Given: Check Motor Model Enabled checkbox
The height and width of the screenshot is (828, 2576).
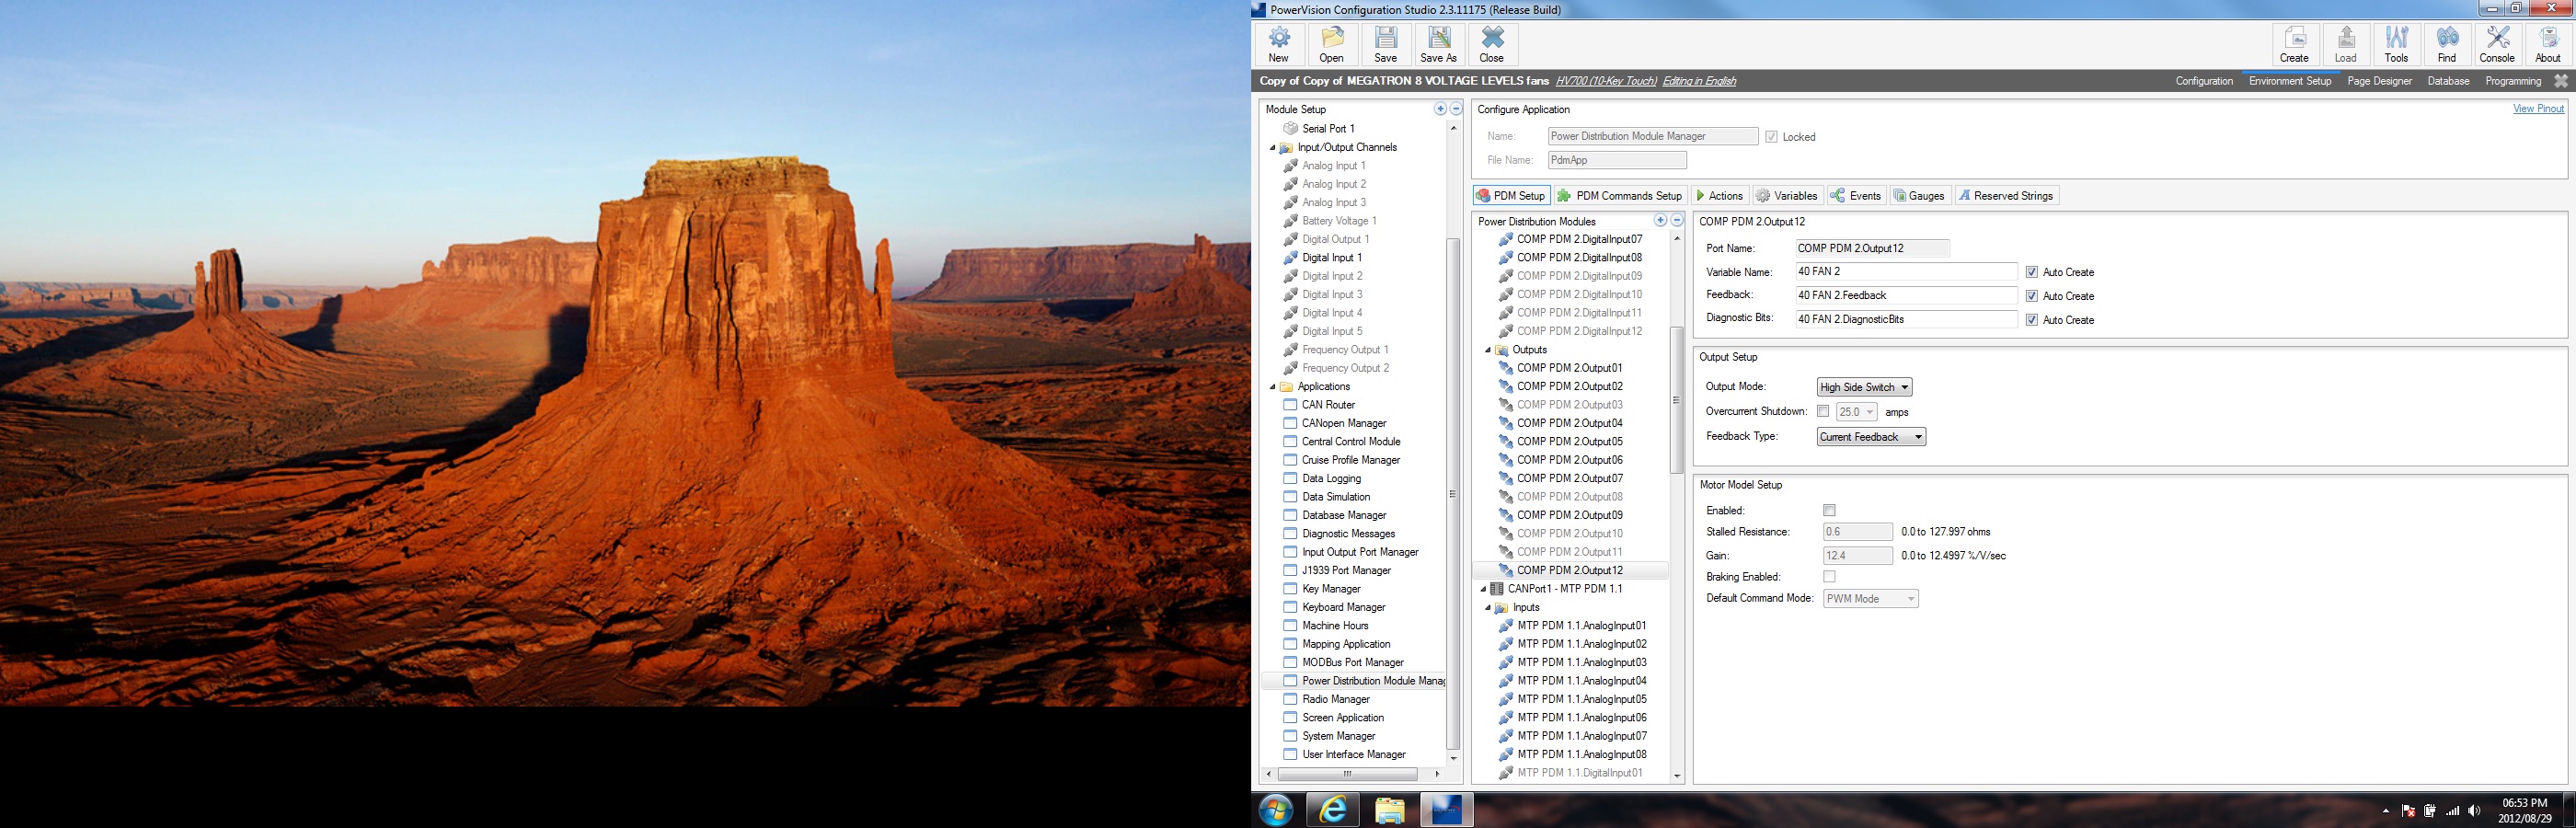Looking at the screenshot, I should 1829,510.
